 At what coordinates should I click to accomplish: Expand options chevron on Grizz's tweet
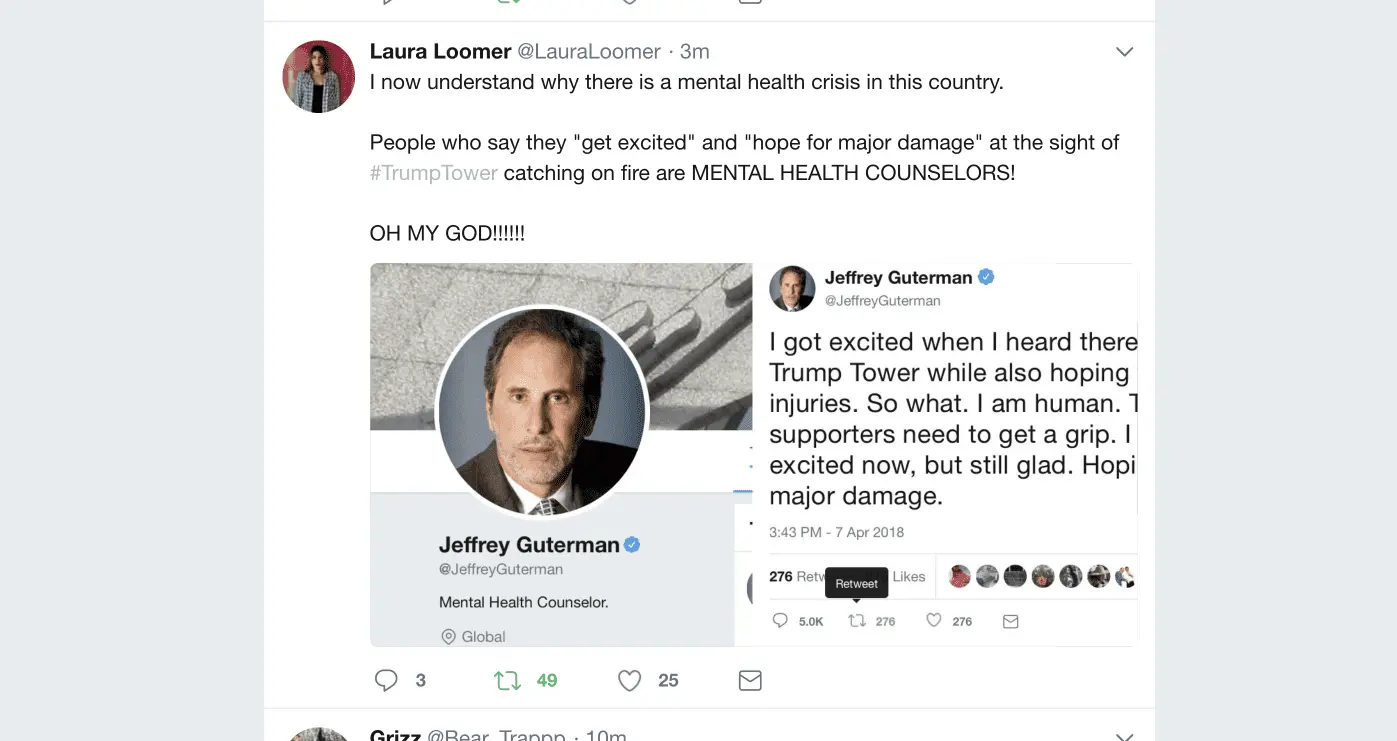pyautogui.click(x=1124, y=736)
